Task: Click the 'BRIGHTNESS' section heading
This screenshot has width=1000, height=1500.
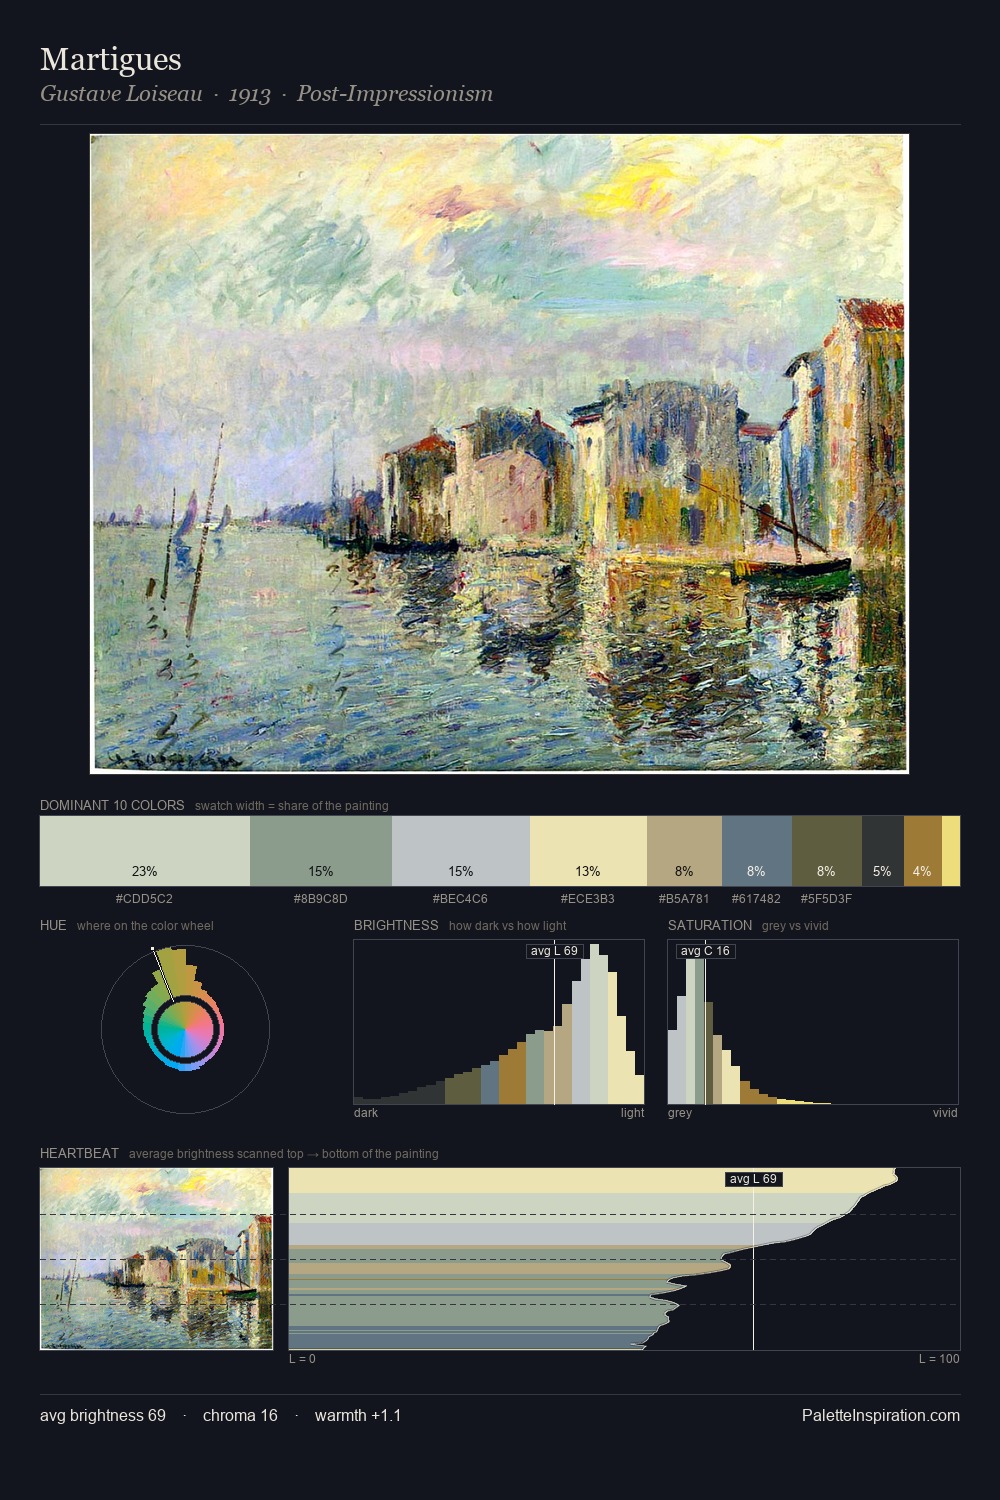Action: pyautogui.click(x=396, y=925)
